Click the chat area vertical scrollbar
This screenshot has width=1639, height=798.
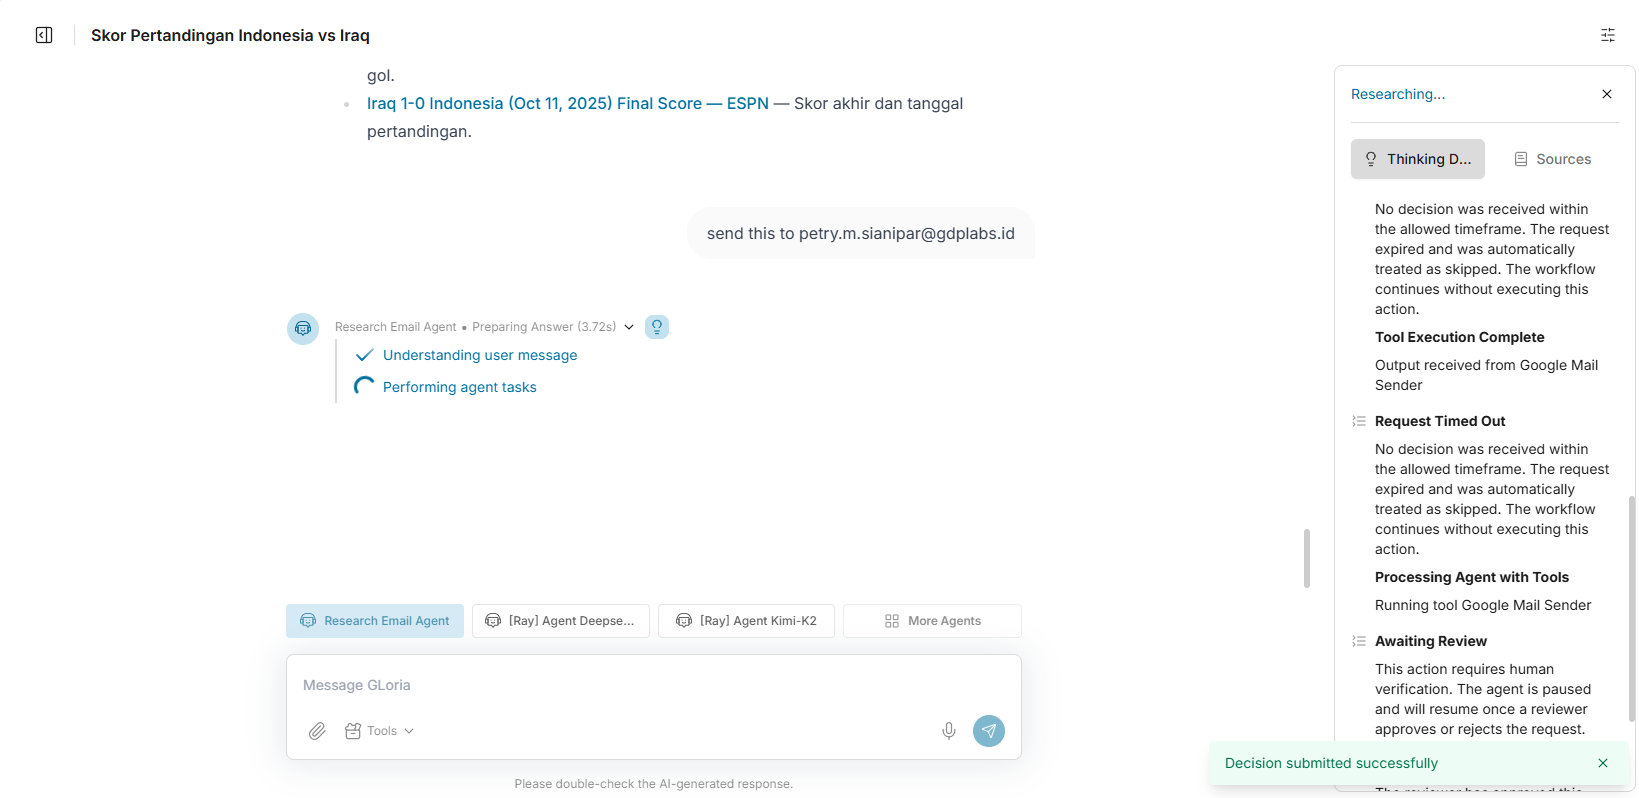[x=1306, y=558]
